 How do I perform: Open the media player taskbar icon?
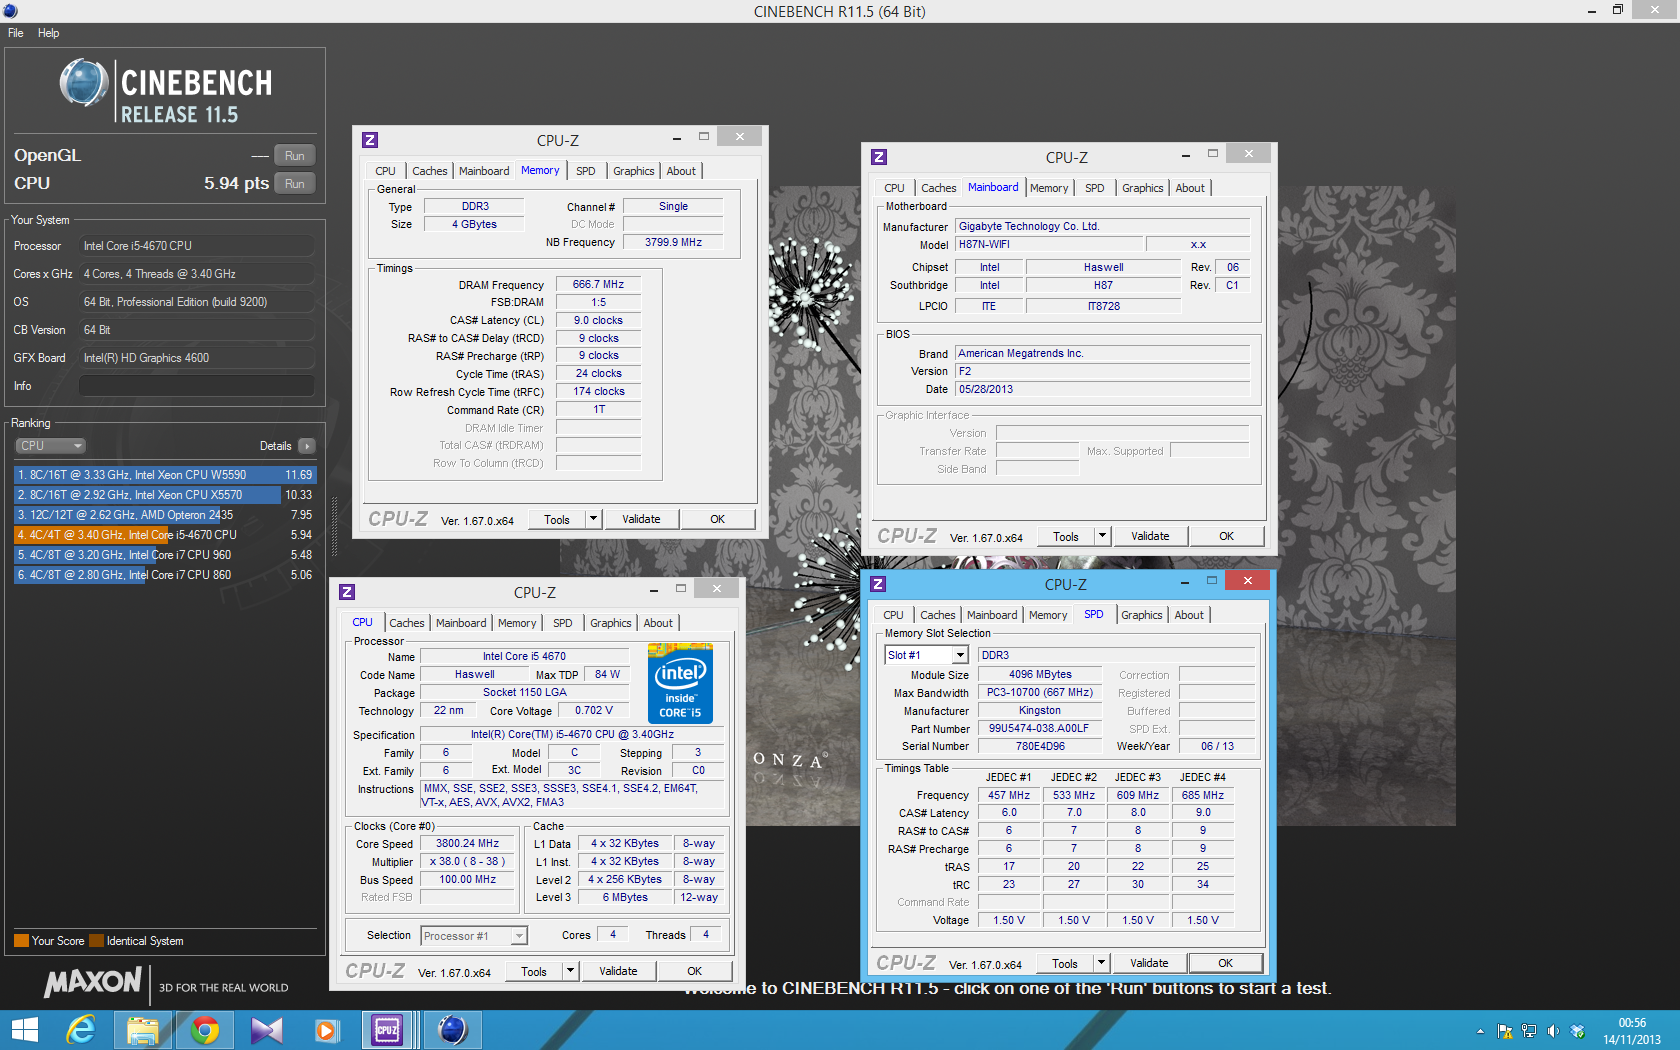pyautogui.click(x=327, y=1030)
